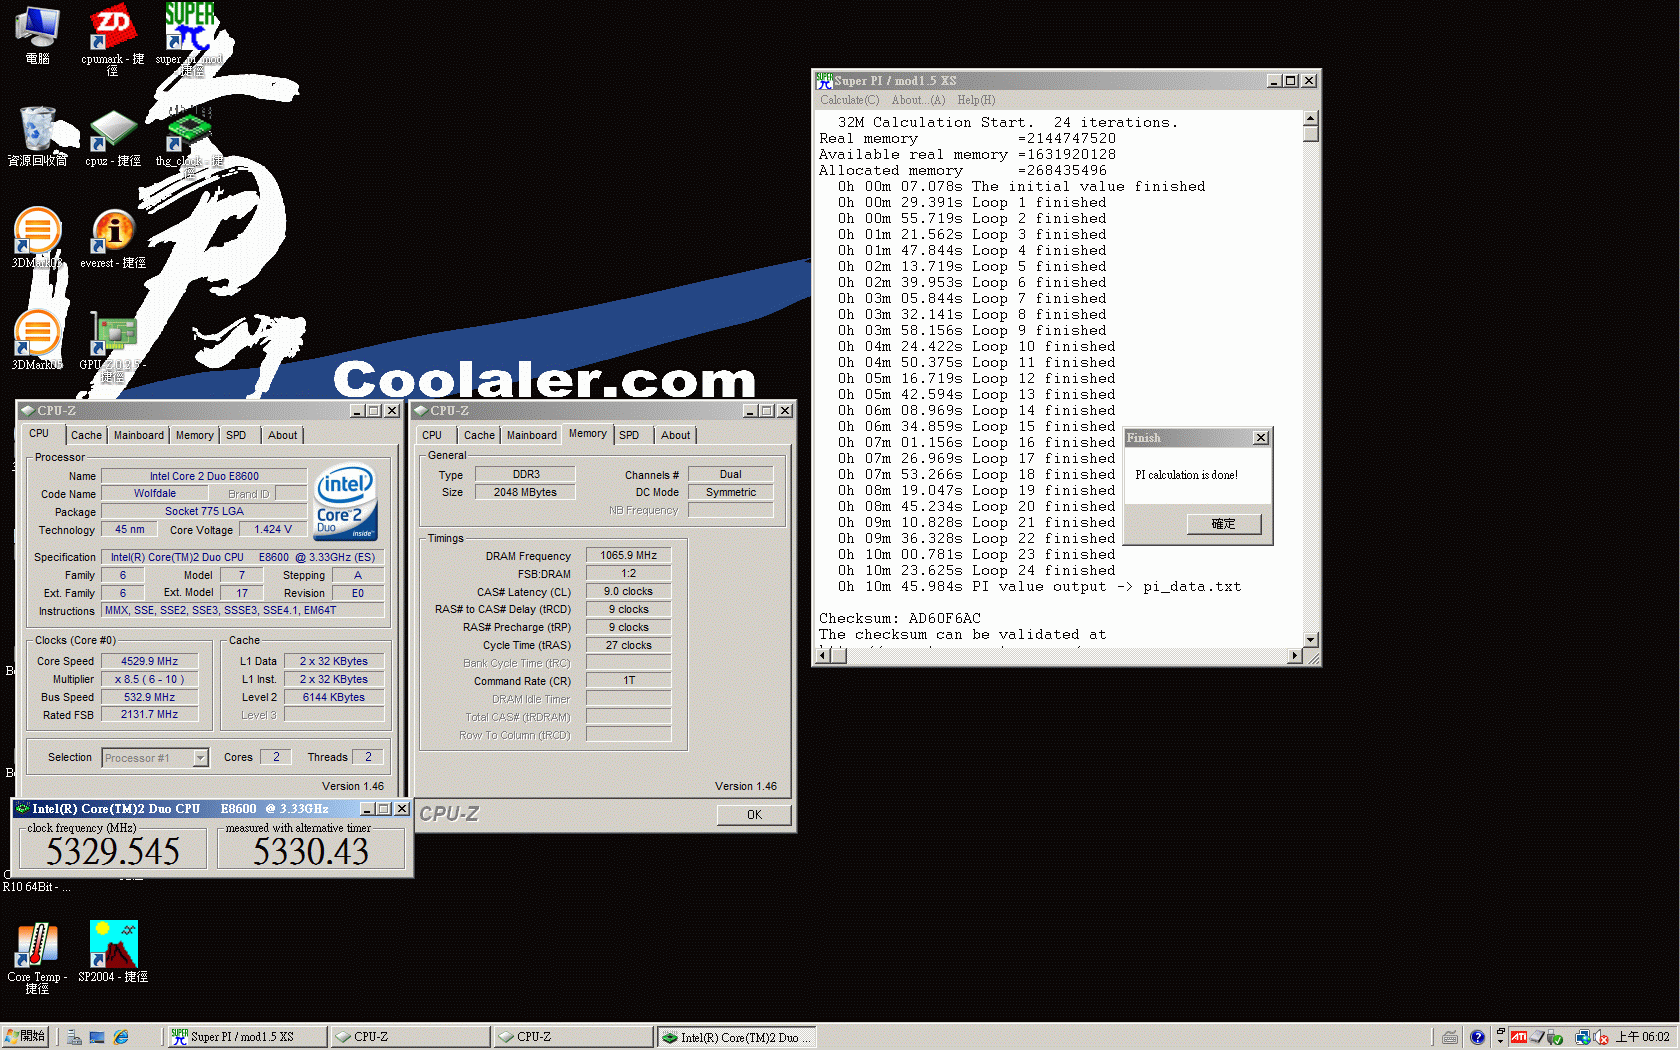
Task: Confirm the Finish dialog with 確定
Action: click(x=1223, y=524)
